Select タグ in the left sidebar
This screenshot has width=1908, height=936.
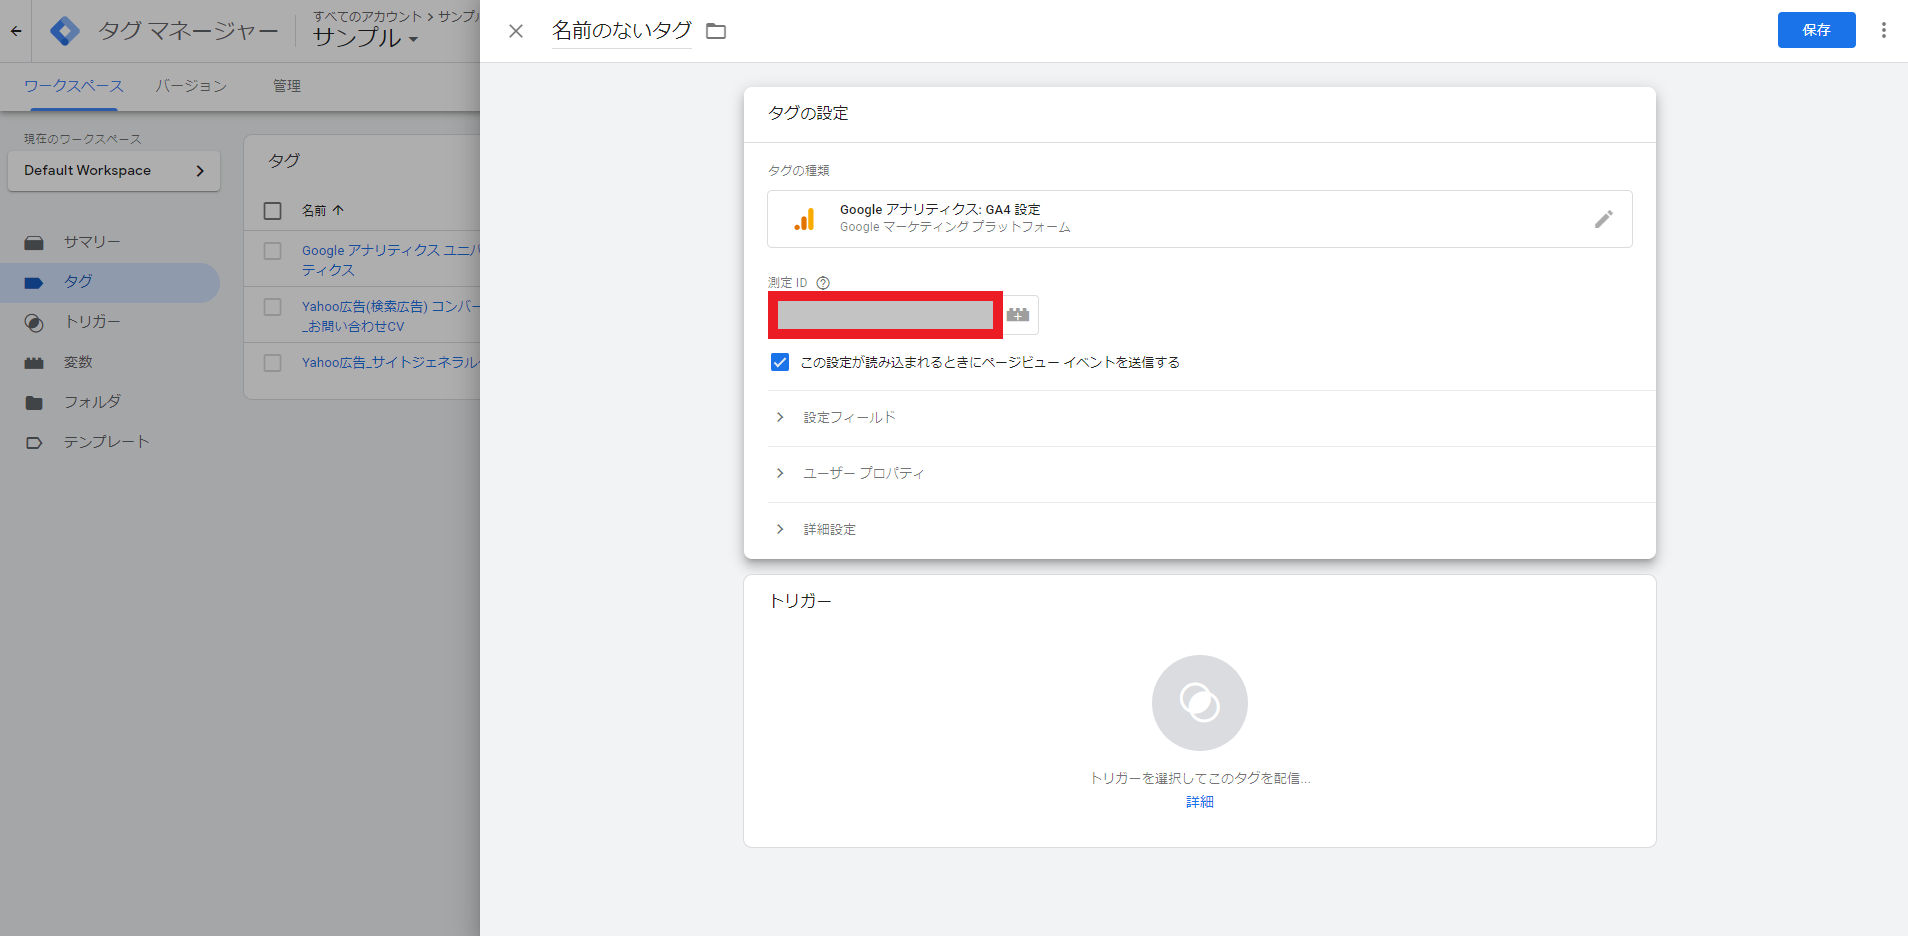110,282
